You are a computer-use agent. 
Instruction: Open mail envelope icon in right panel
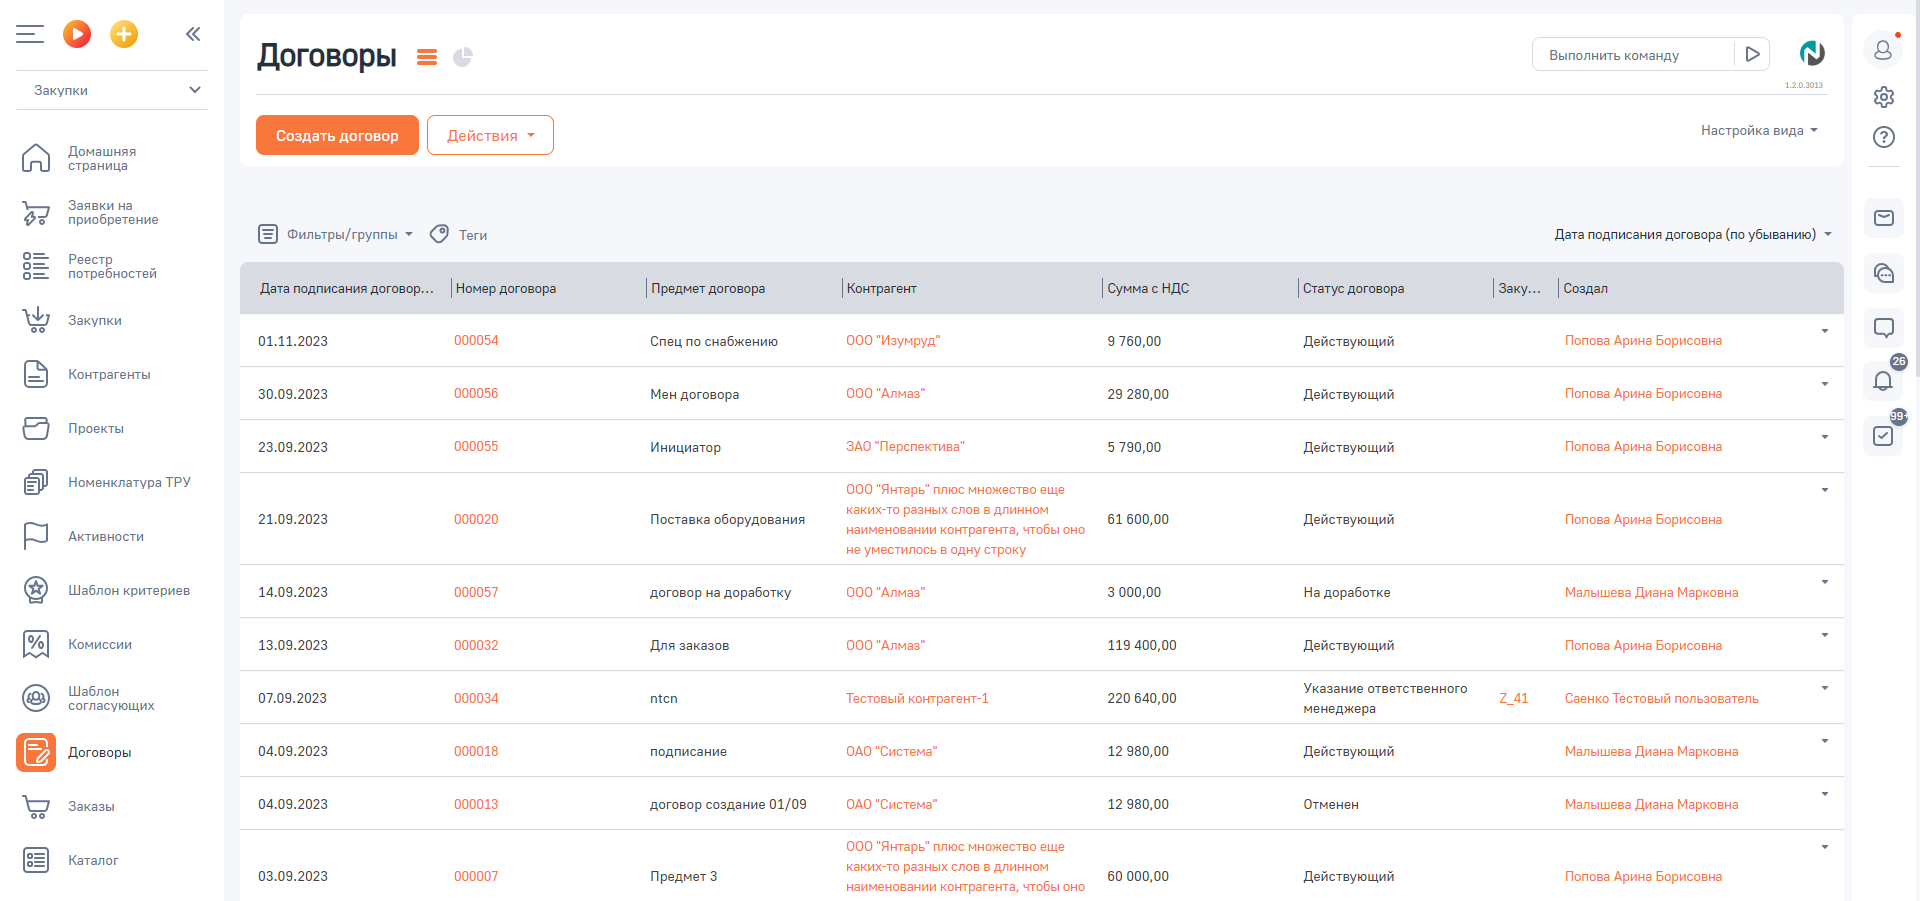(x=1884, y=218)
